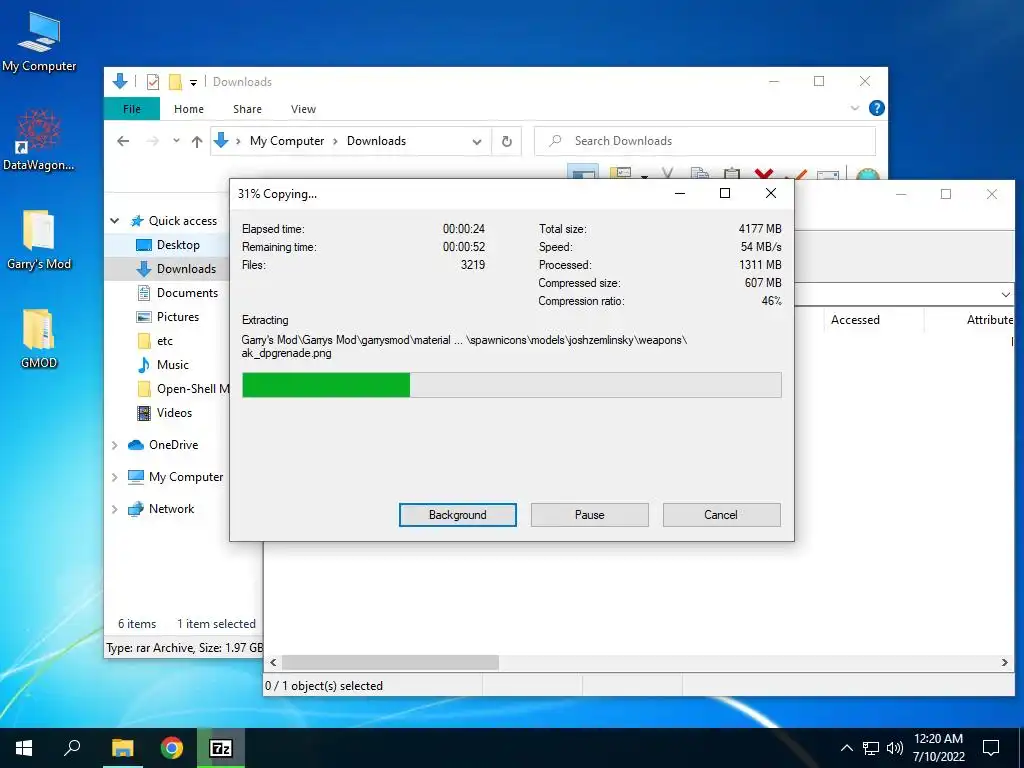Click the right scroll arrow in 7-Zip window

pyautogui.click(x=1004, y=662)
